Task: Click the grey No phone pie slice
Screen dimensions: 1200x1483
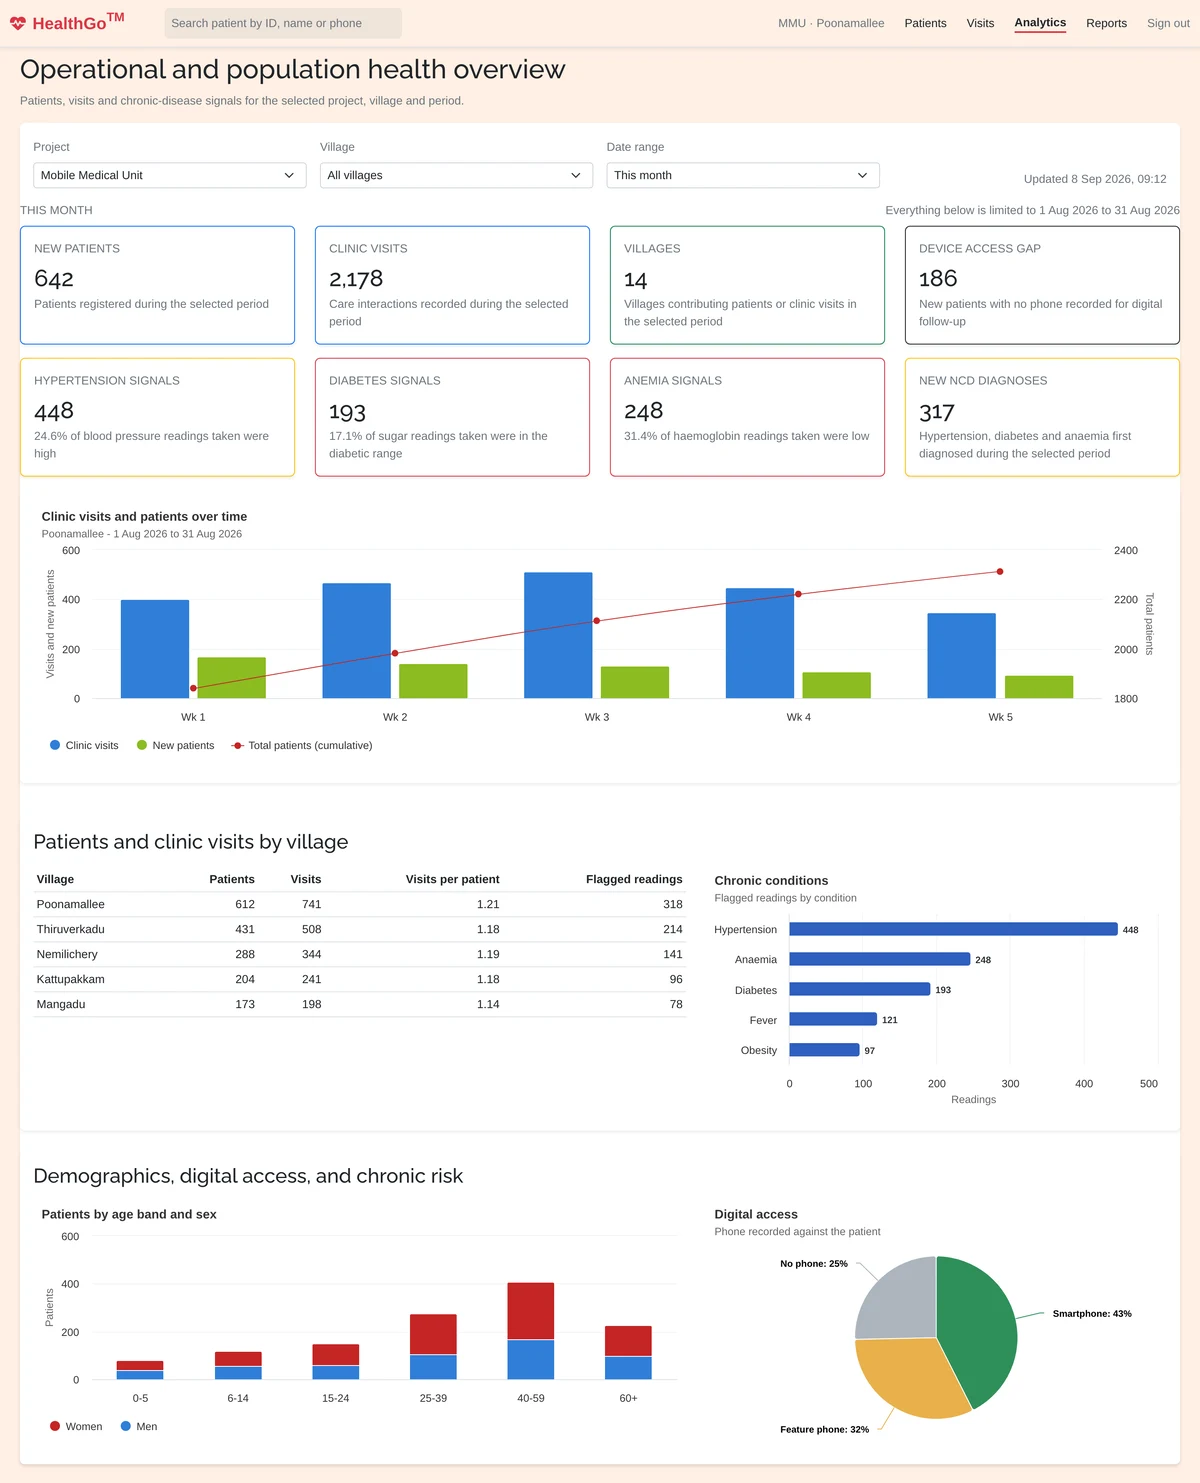Action: tap(897, 1300)
